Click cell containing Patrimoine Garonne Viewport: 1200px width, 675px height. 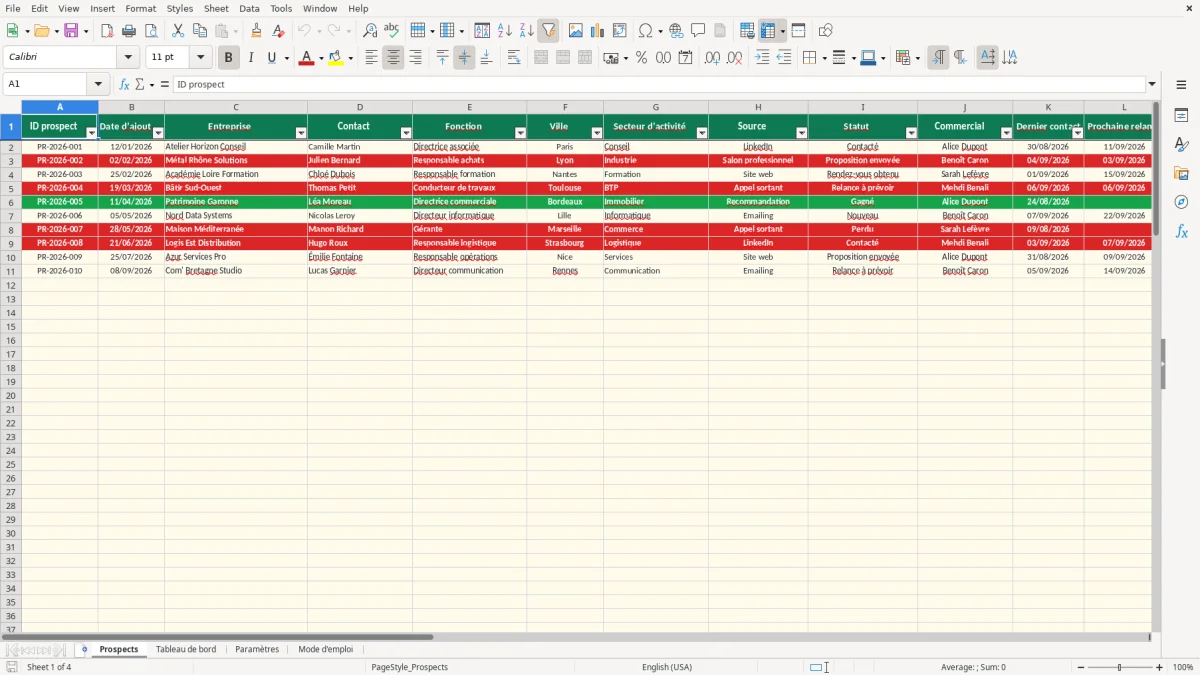[236, 202]
